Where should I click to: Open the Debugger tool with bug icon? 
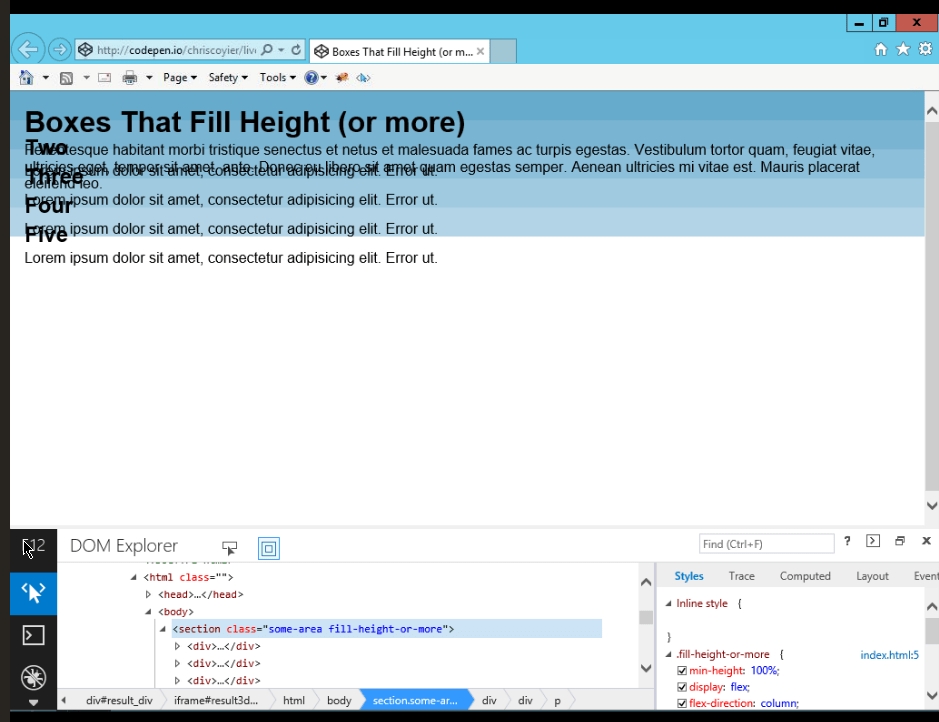33,677
